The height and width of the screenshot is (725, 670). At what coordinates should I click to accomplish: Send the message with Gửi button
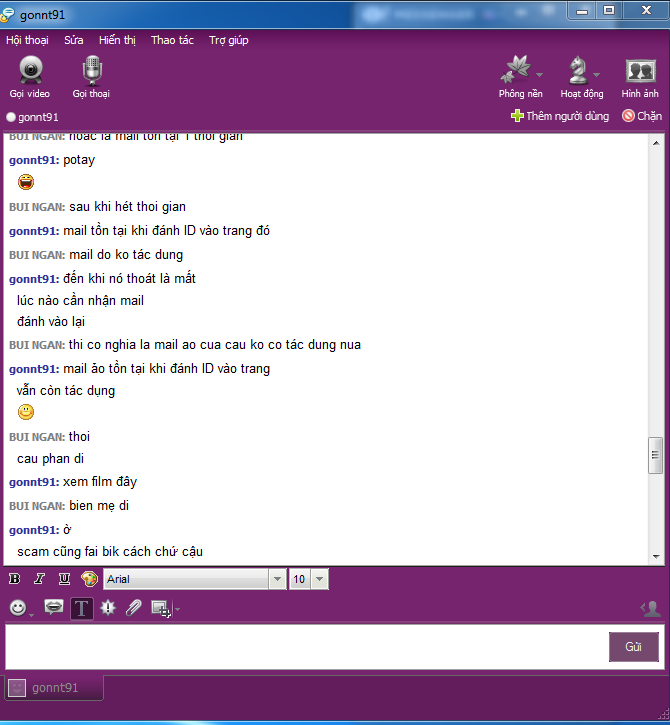pos(633,646)
